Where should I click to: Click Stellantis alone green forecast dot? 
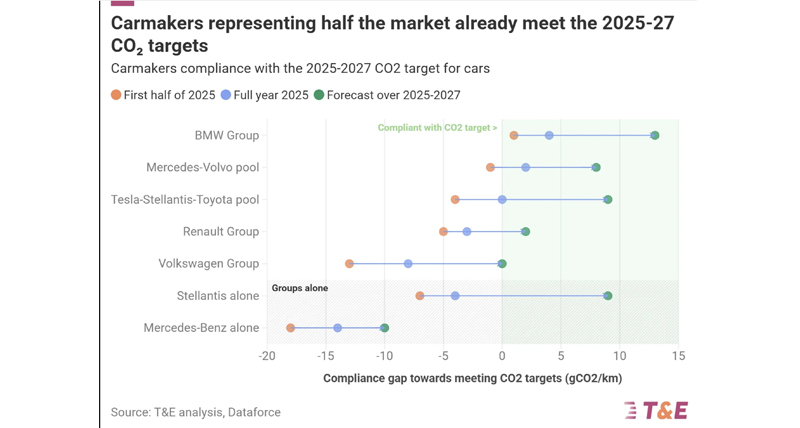pos(608,296)
